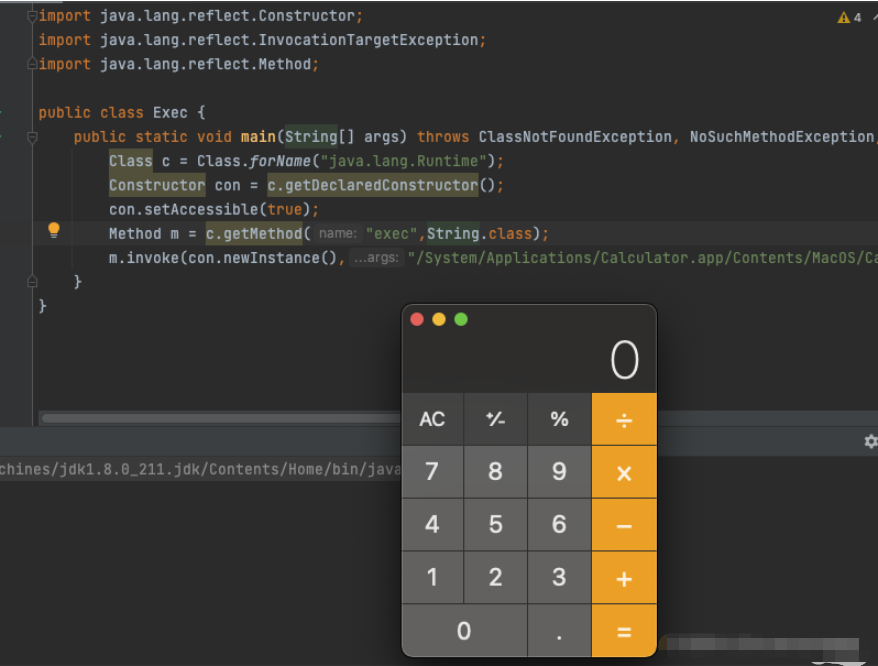Click the divide key on Calculator

click(x=624, y=419)
